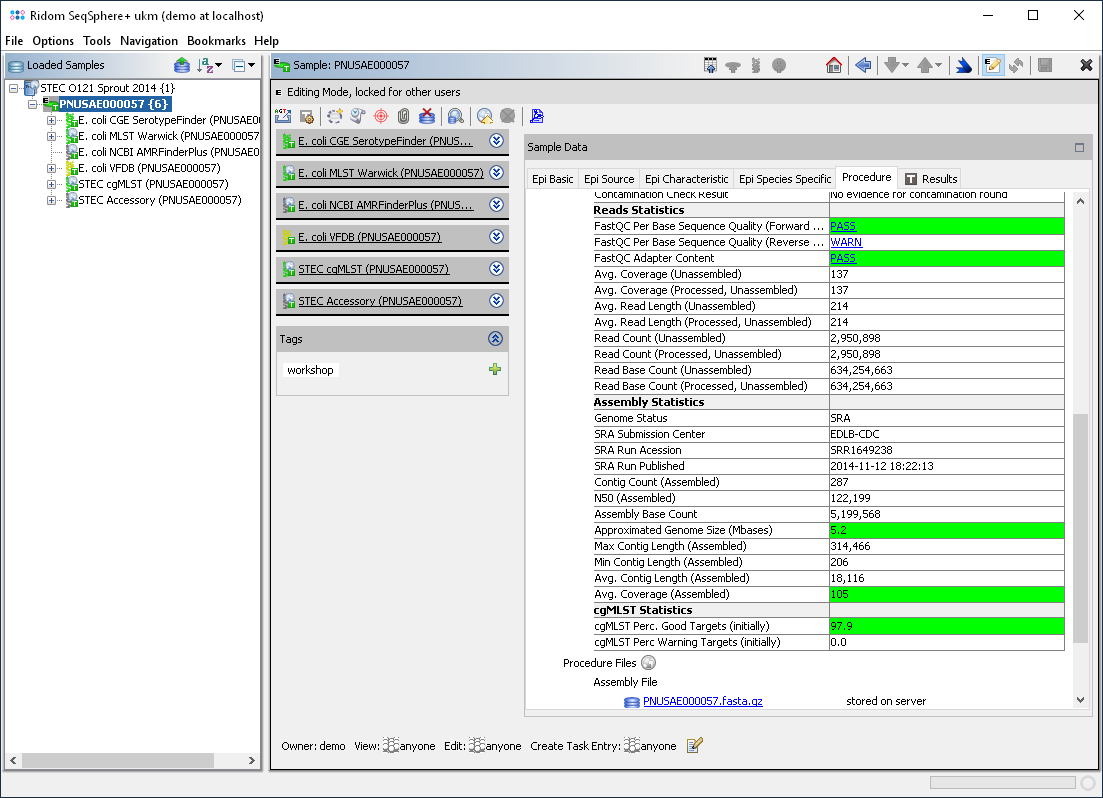Click the blue back arrow icon
1103x798 pixels.
tap(863, 65)
